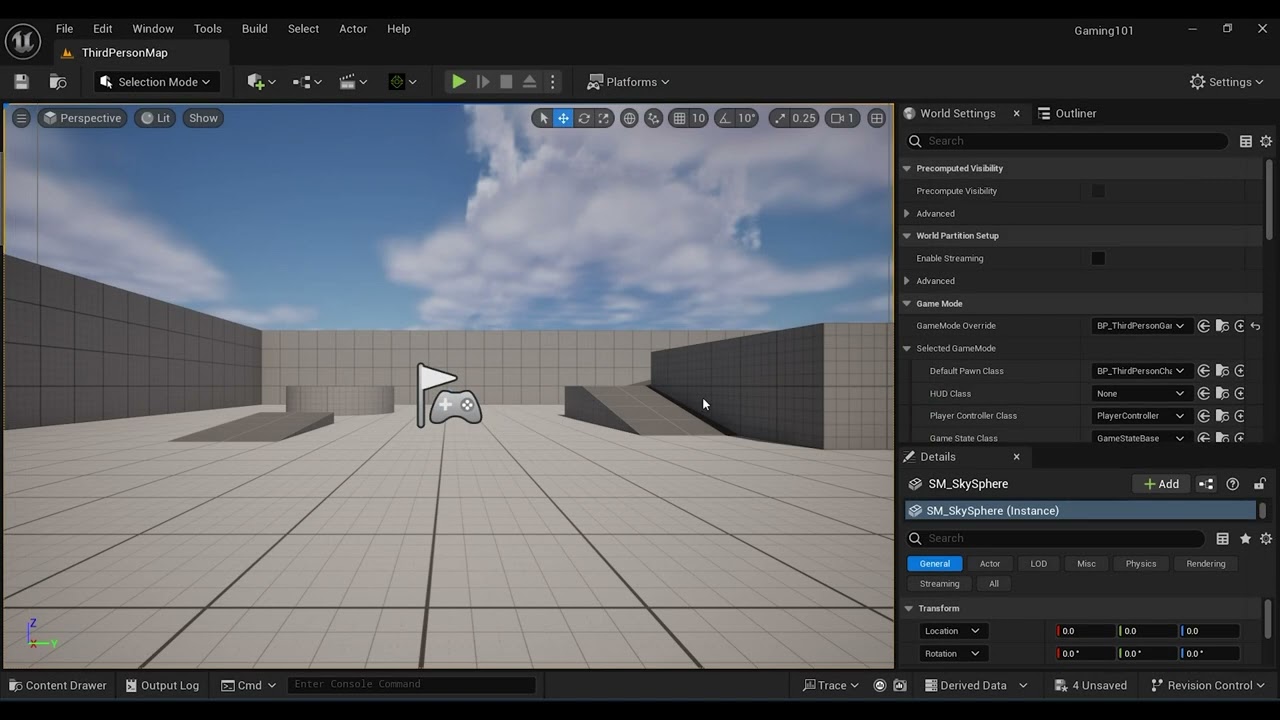
Task: Collapse the Selected GameMode section
Action: pyautogui.click(x=907, y=348)
